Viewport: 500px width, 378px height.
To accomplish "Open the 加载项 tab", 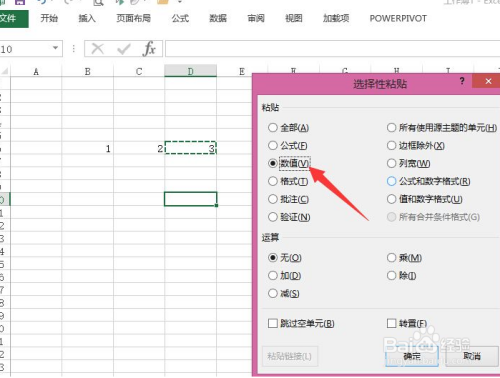I will pyautogui.click(x=336, y=18).
